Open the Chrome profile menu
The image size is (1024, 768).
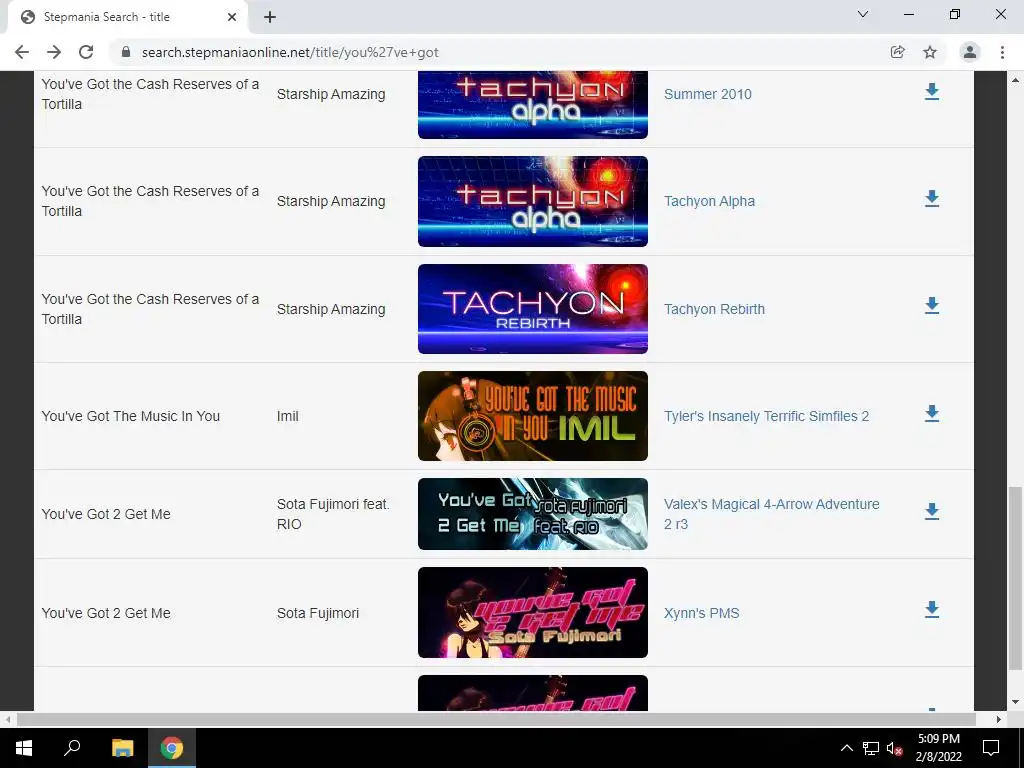point(970,52)
